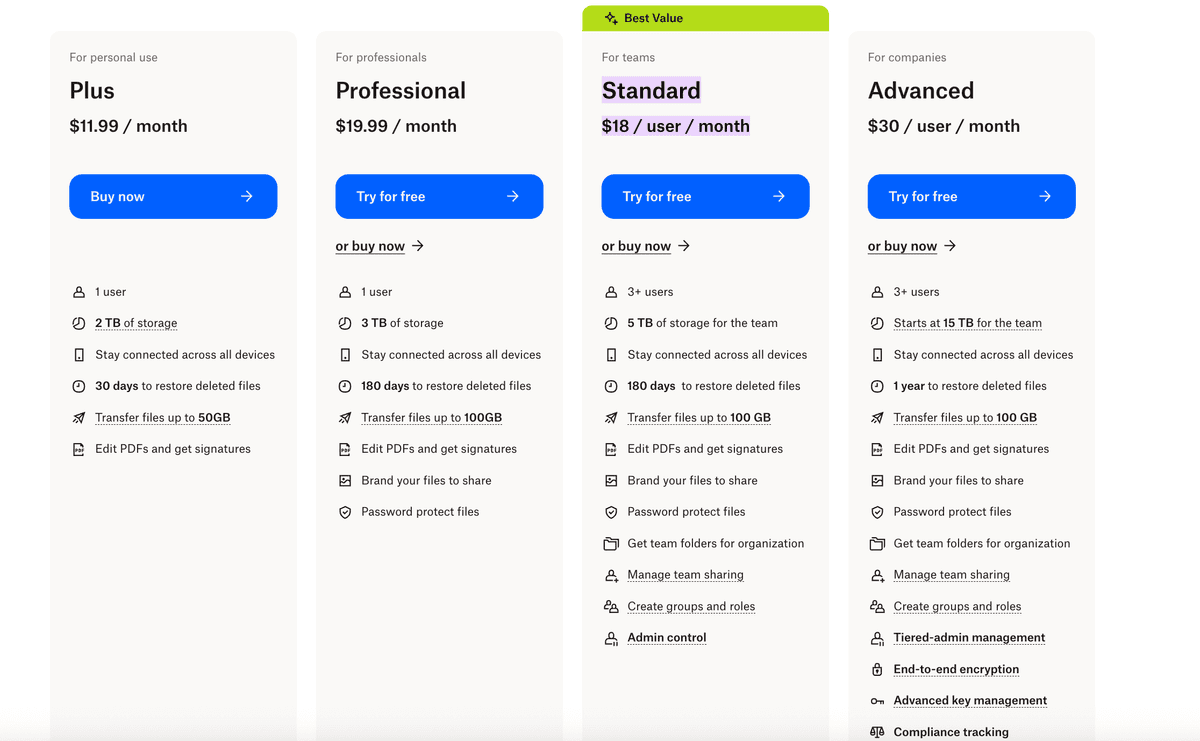The height and width of the screenshot is (741, 1200).
Task: Click "or buy now" under Standard plan
Action: tap(637, 246)
